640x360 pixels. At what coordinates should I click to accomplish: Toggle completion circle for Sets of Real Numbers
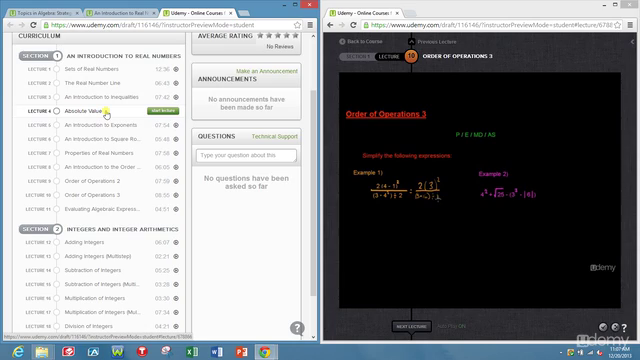[x=56, y=69]
